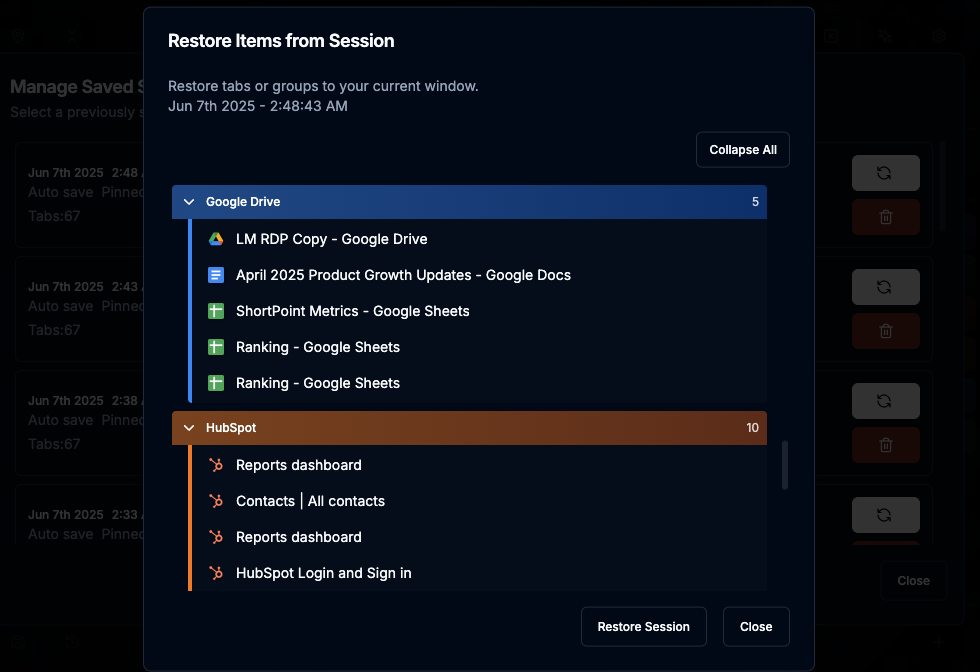Click the text Restore tabs or groups to your current window

click(x=323, y=86)
